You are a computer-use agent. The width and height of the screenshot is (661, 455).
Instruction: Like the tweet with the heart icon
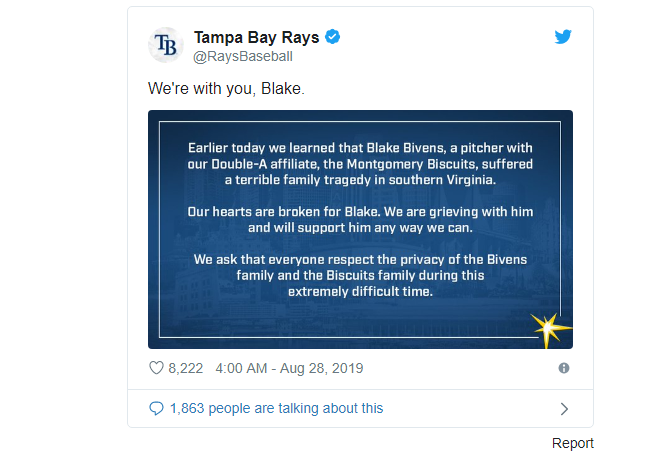pyautogui.click(x=156, y=368)
